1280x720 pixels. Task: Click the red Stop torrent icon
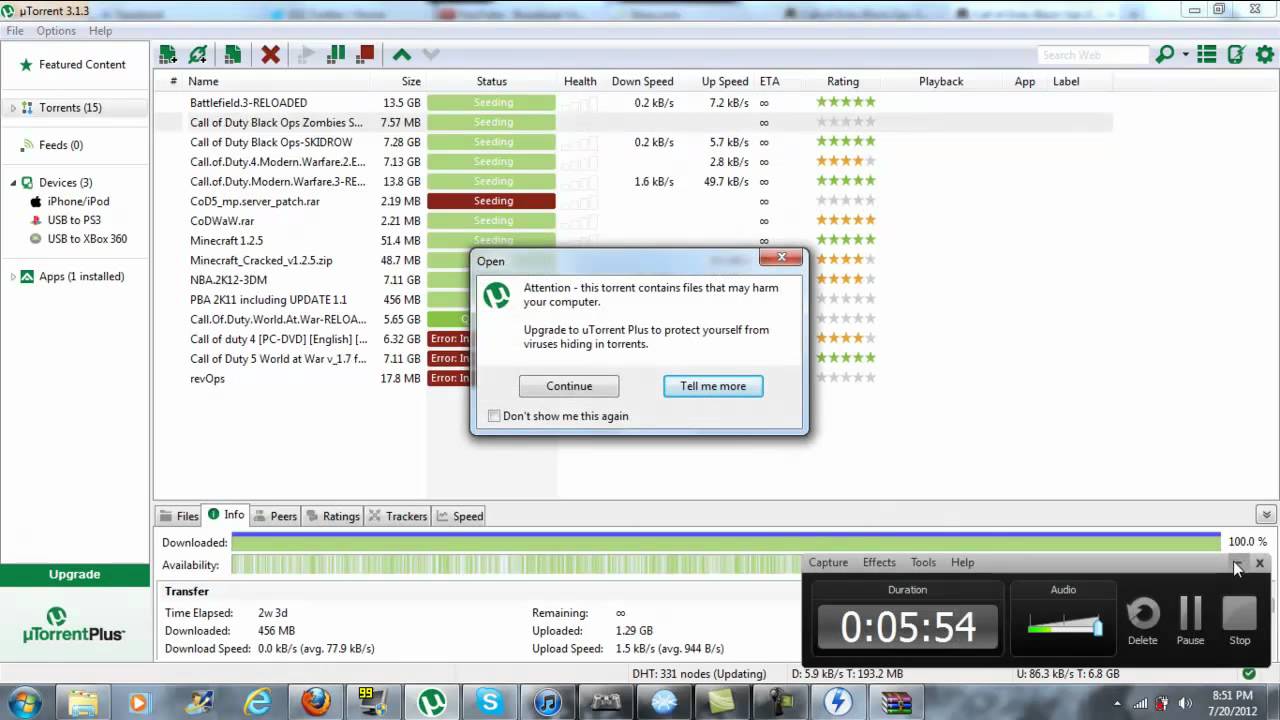pyautogui.click(x=366, y=54)
